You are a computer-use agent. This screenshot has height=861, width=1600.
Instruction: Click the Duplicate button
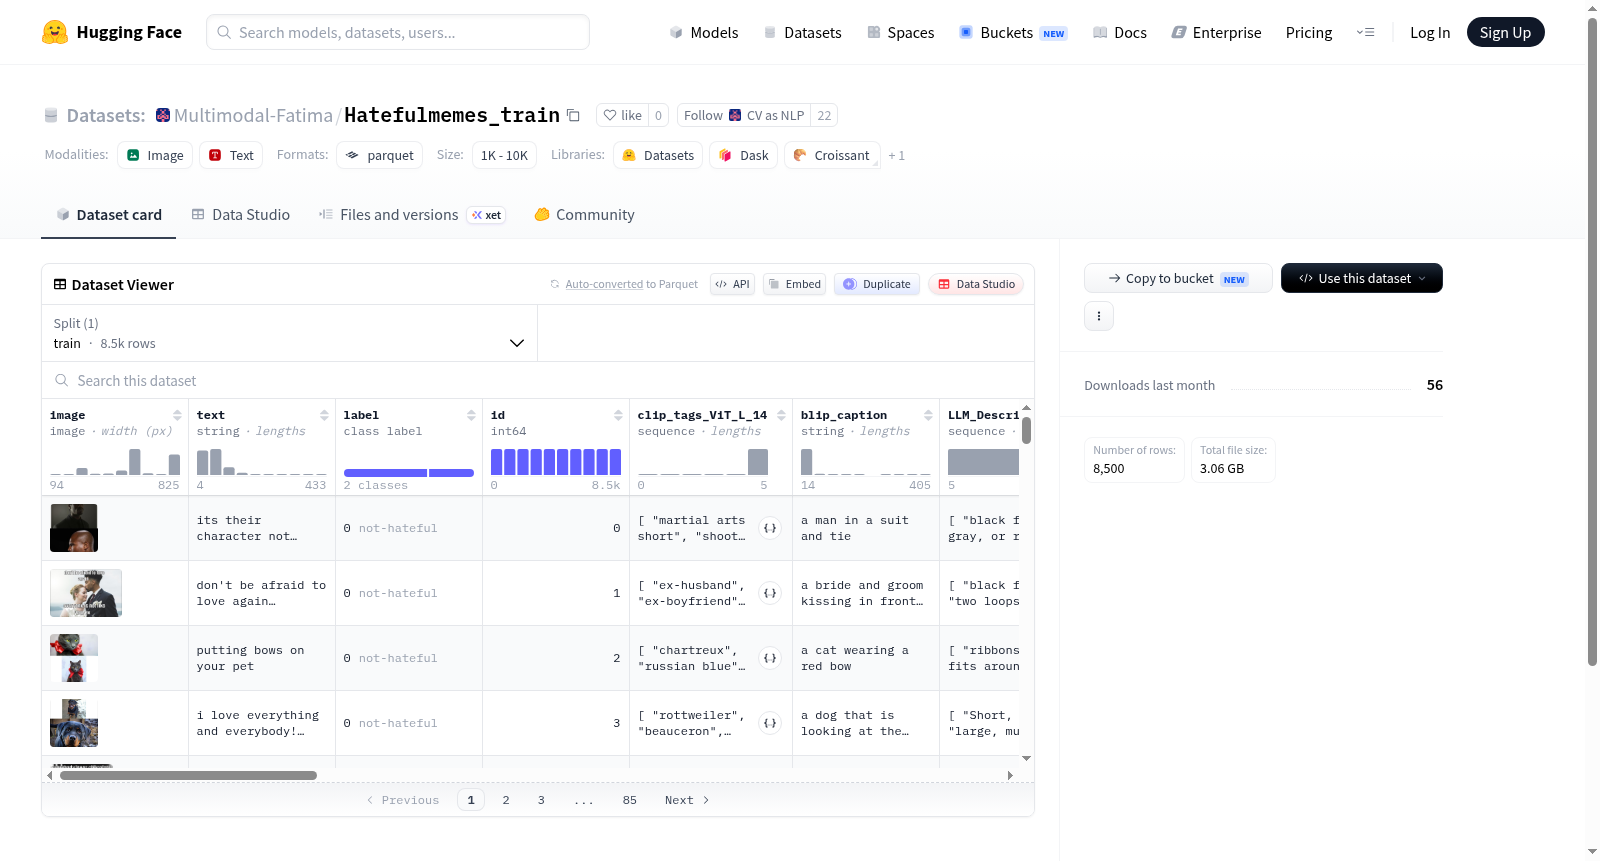[x=876, y=284]
